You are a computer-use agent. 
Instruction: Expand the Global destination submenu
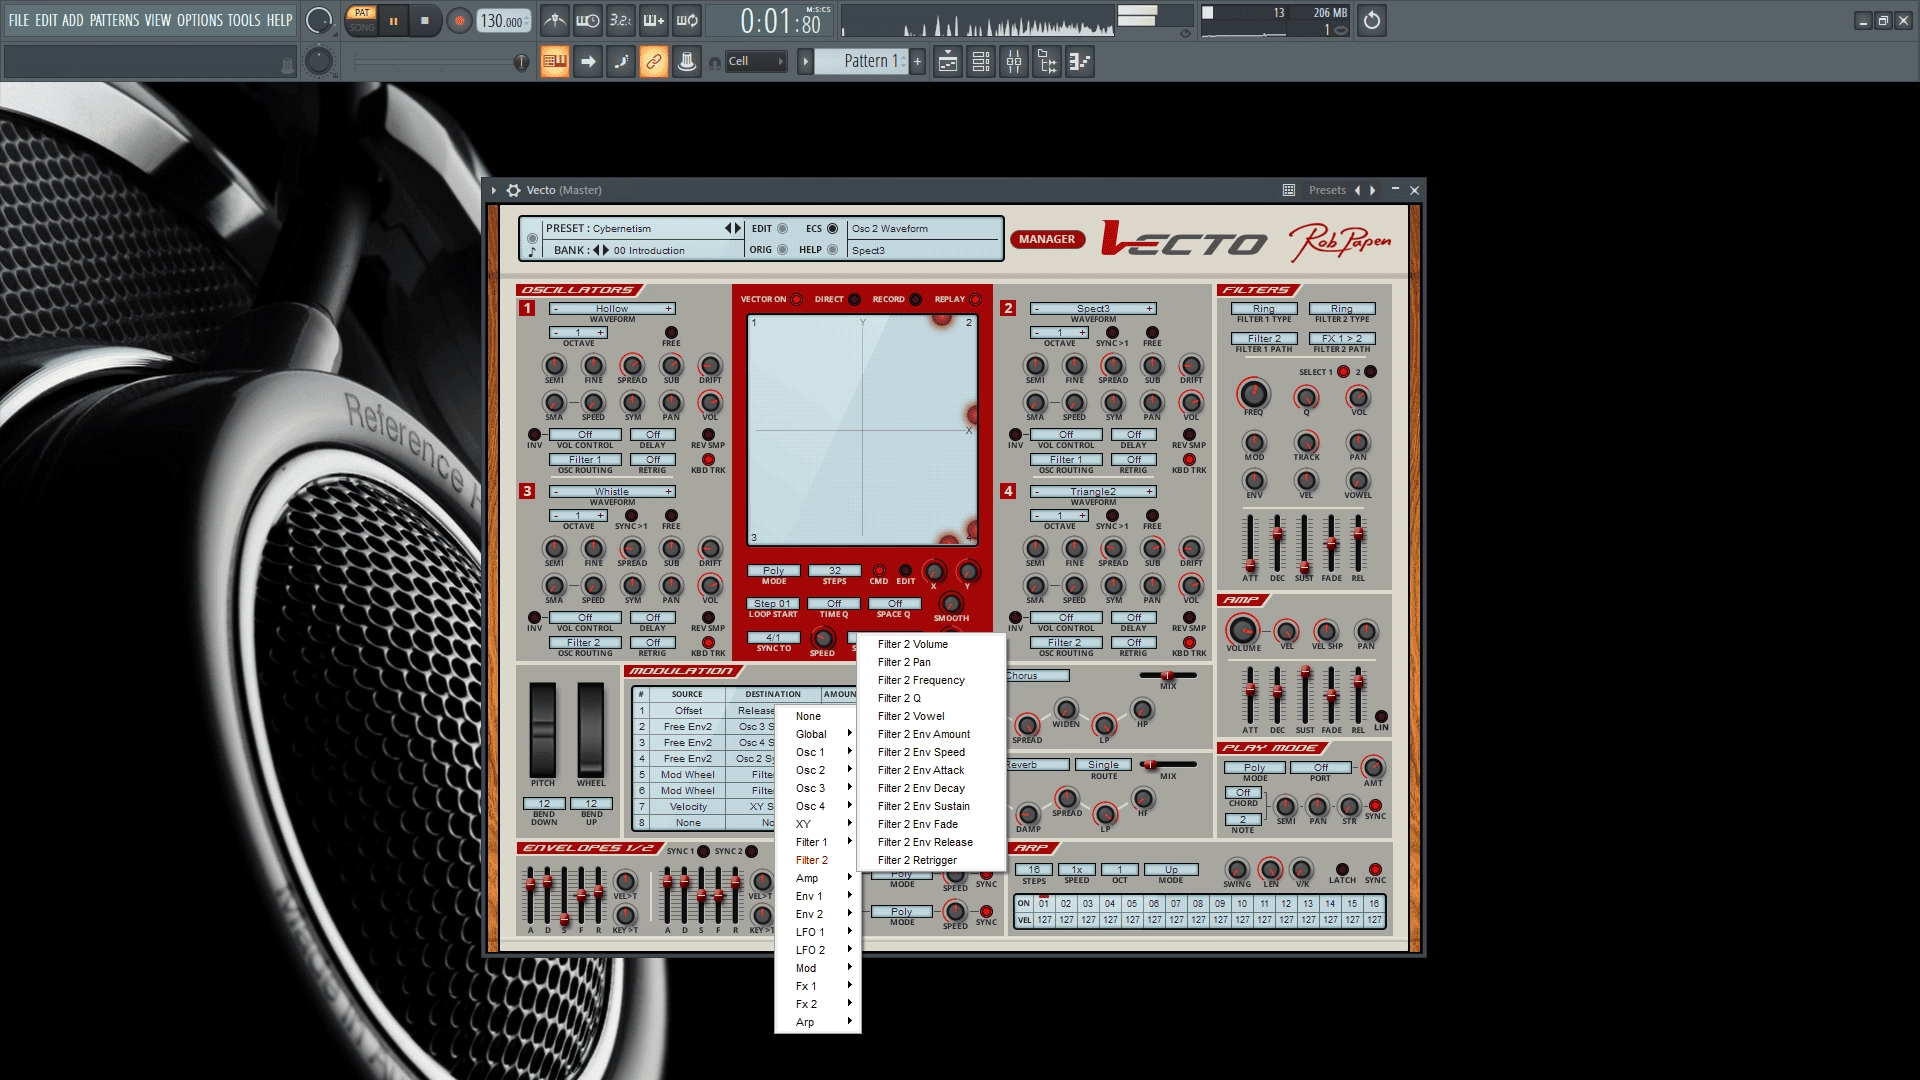pos(818,734)
